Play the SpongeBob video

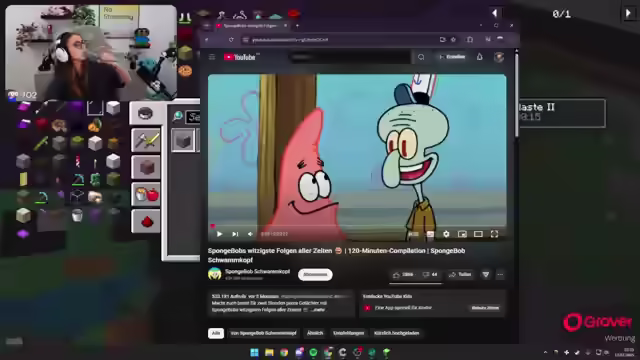[219, 234]
